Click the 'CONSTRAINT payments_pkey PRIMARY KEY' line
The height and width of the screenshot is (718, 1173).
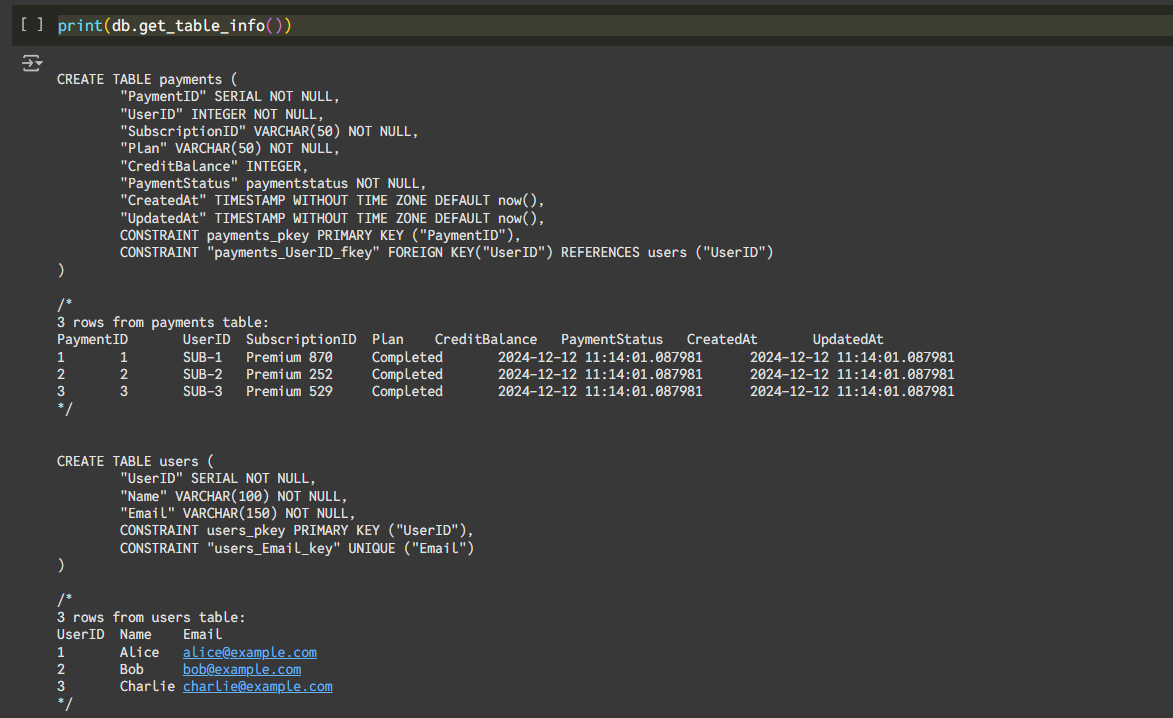click(x=320, y=236)
